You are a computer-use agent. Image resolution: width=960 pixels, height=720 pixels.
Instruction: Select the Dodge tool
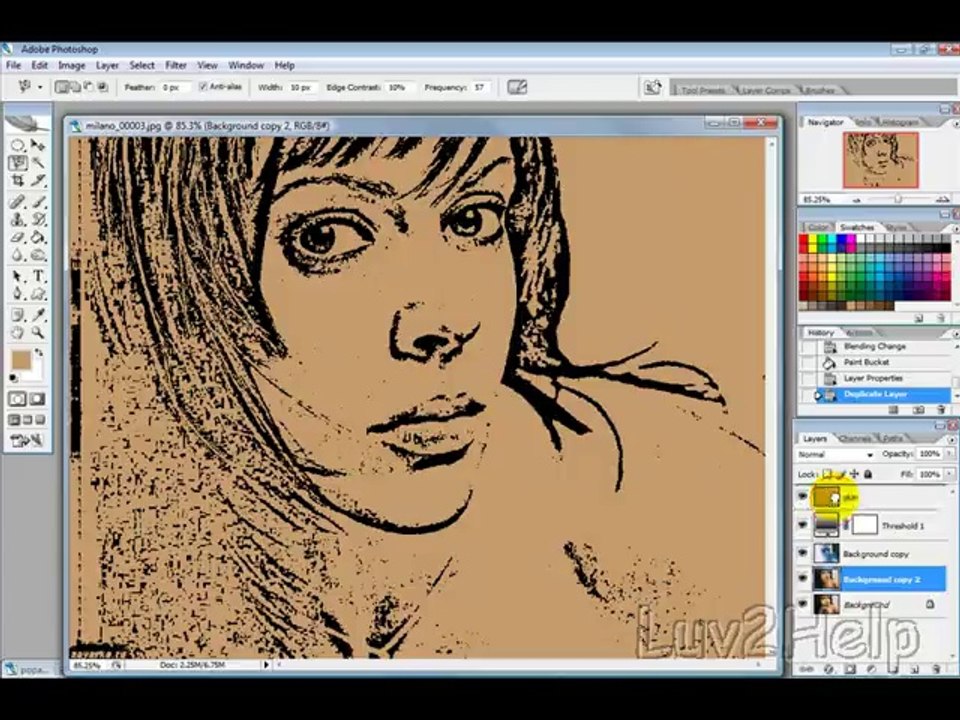coord(38,255)
